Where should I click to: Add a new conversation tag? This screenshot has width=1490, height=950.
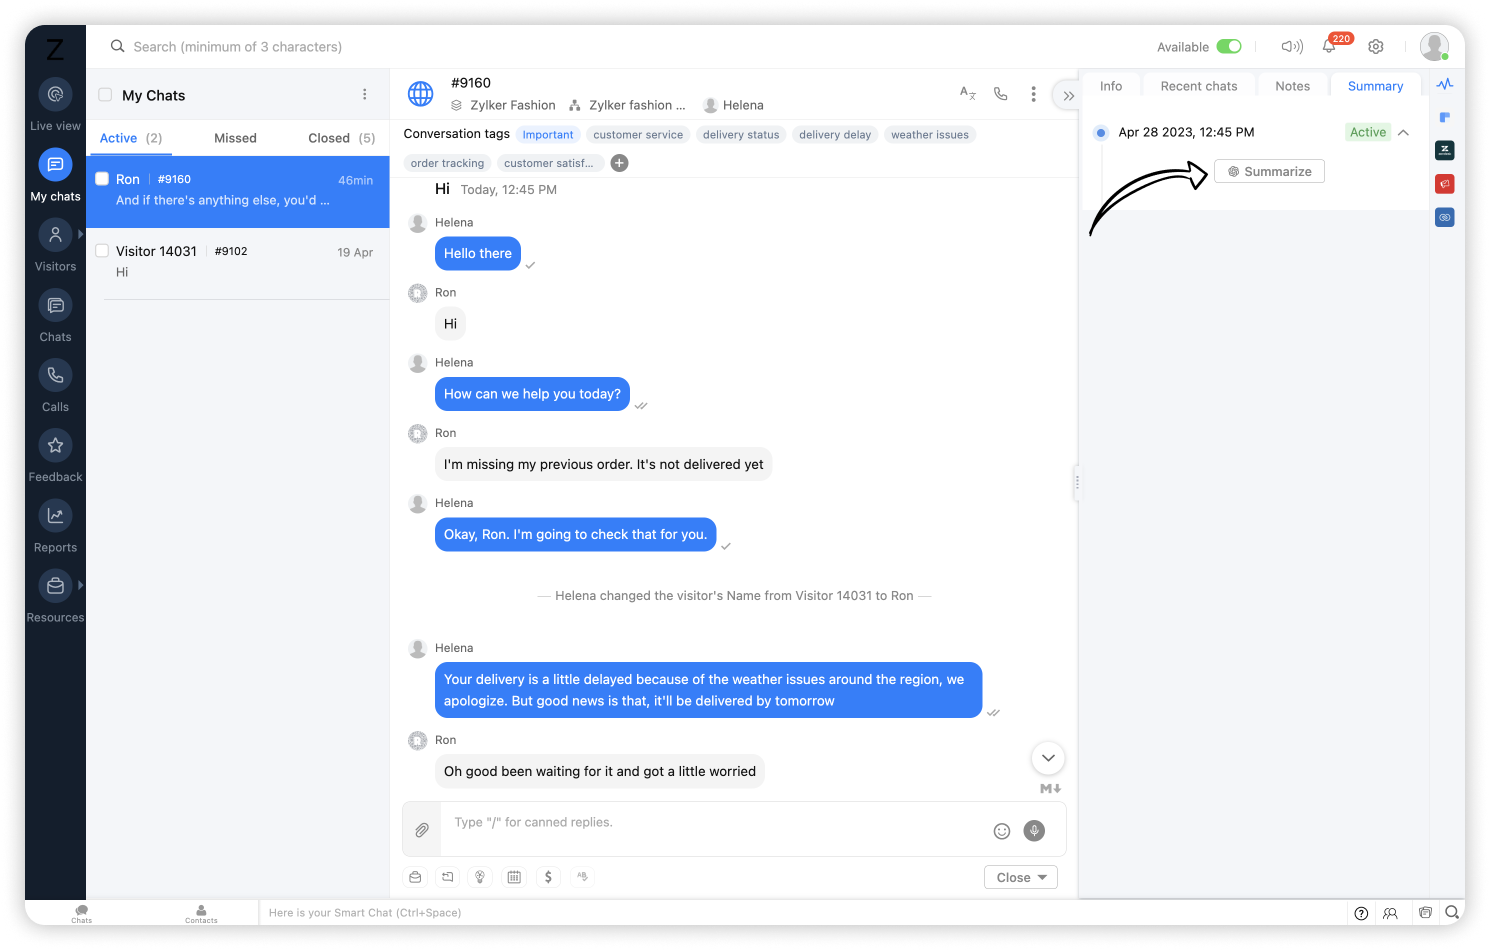click(619, 163)
